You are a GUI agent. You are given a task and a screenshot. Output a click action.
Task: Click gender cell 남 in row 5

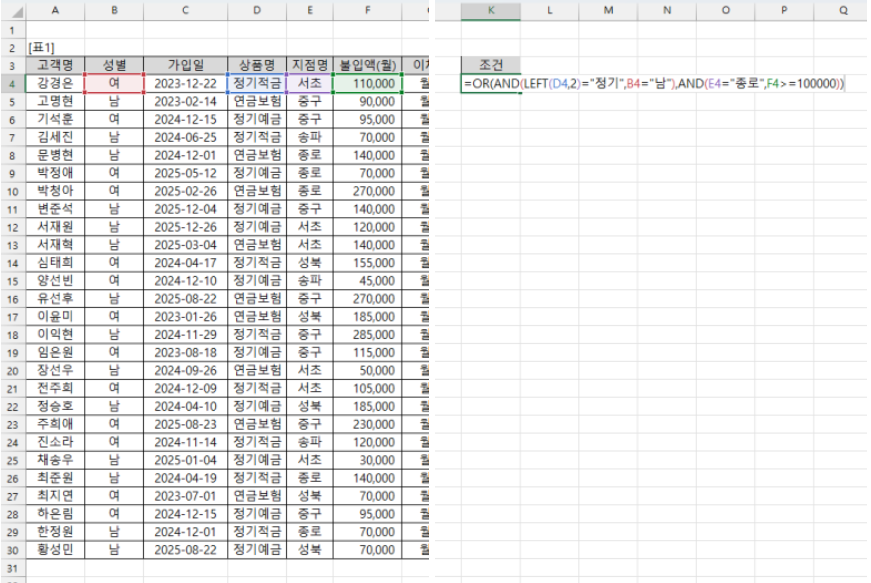coord(114,102)
